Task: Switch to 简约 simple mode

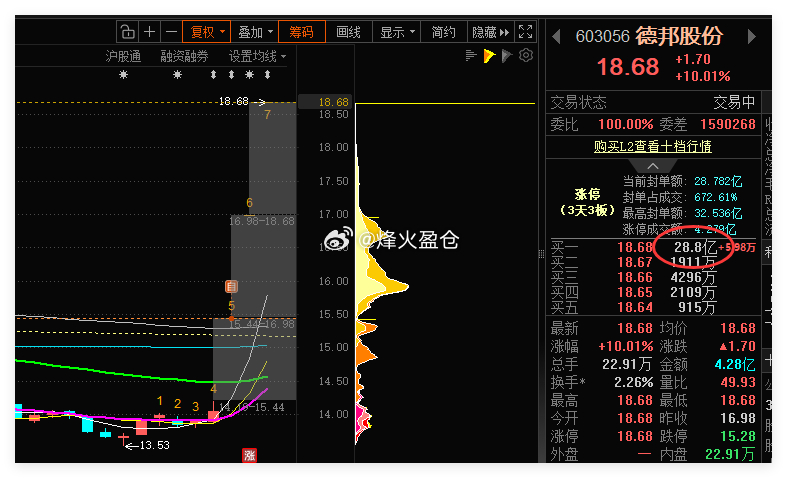Action: [x=444, y=32]
